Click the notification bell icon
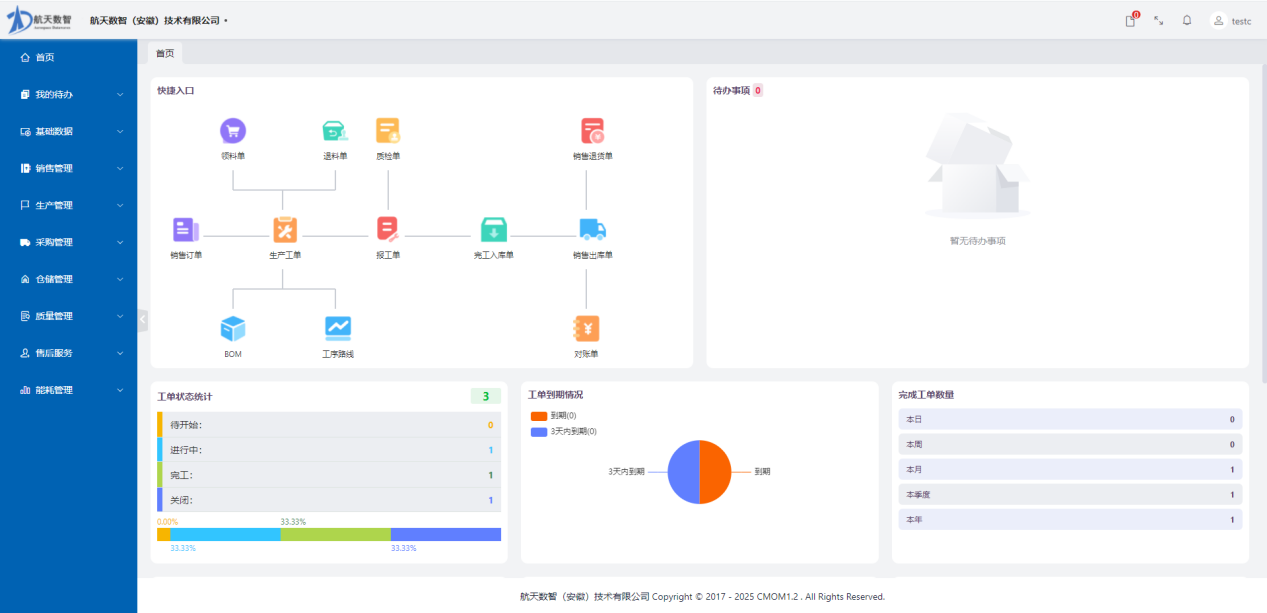The height and width of the screenshot is (613, 1267). pyautogui.click(x=1187, y=20)
